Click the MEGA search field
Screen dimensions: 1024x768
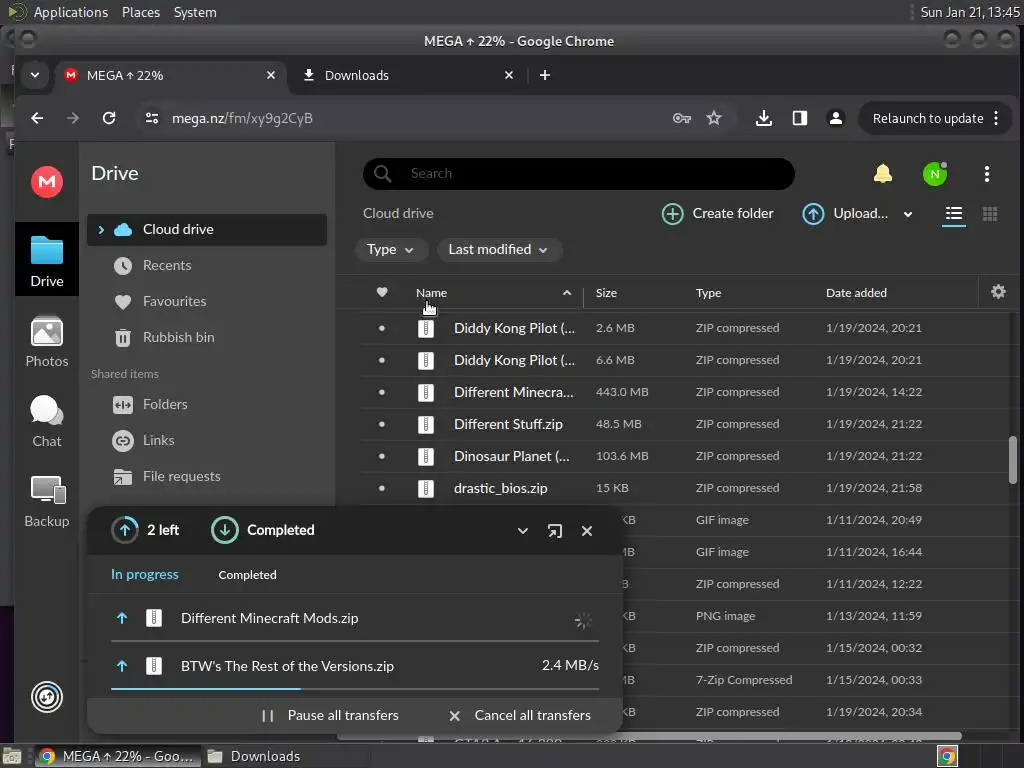[x=579, y=174]
